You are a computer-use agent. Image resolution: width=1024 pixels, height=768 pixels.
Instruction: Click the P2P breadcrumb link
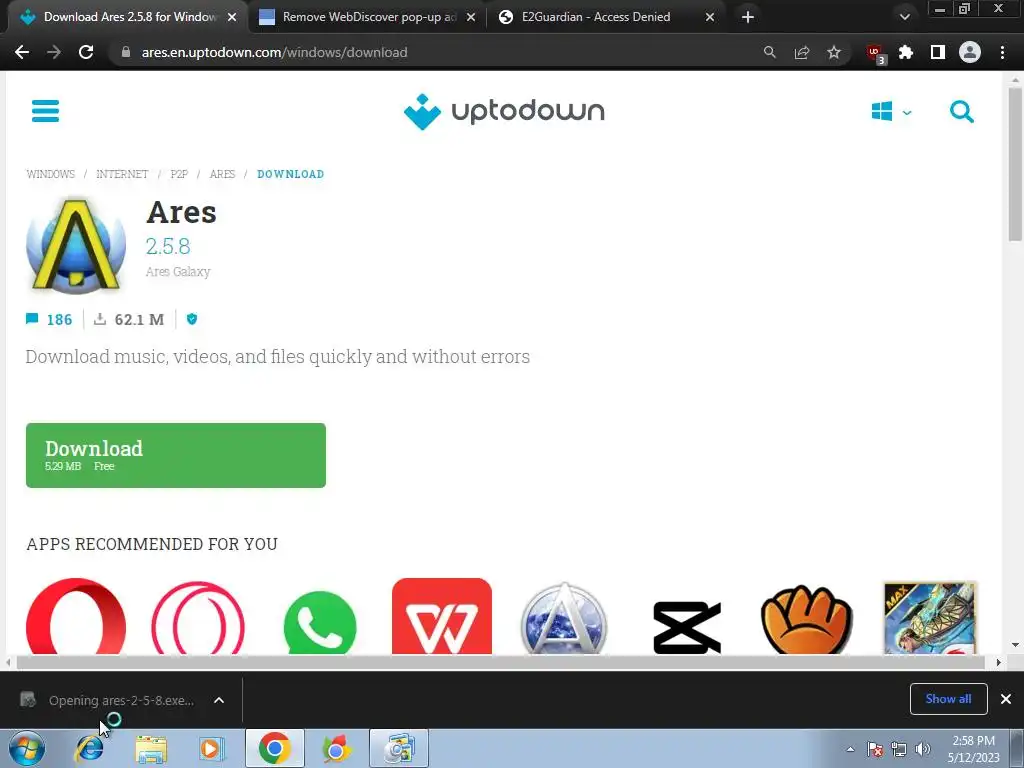pyautogui.click(x=179, y=174)
